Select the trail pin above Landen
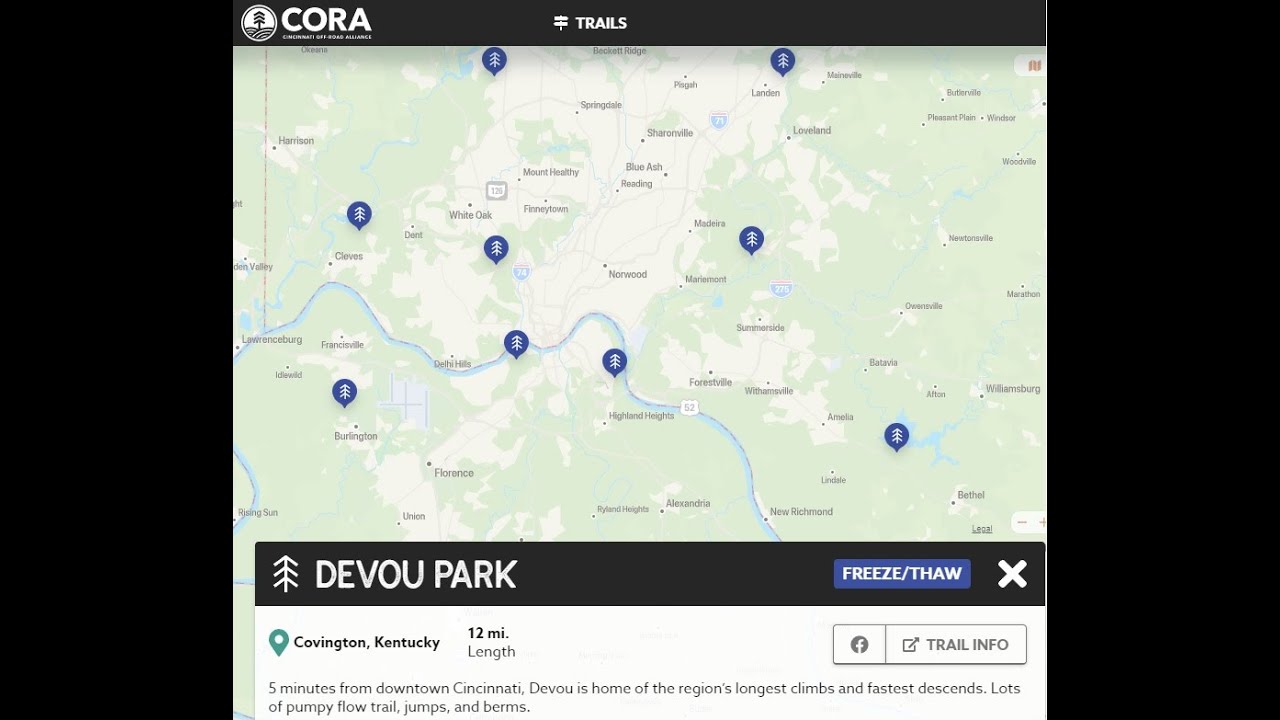Viewport: 1280px width, 720px height. [783, 62]
